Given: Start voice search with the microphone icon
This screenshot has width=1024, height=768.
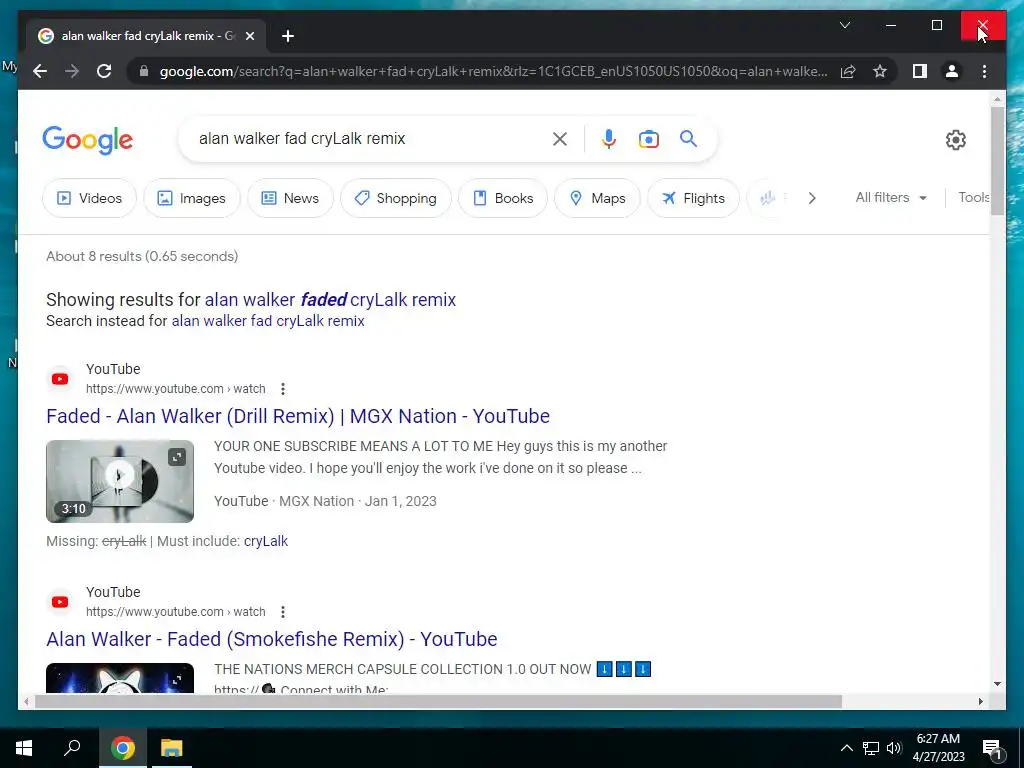Looking at the screenshot, I should pos(609,138).
